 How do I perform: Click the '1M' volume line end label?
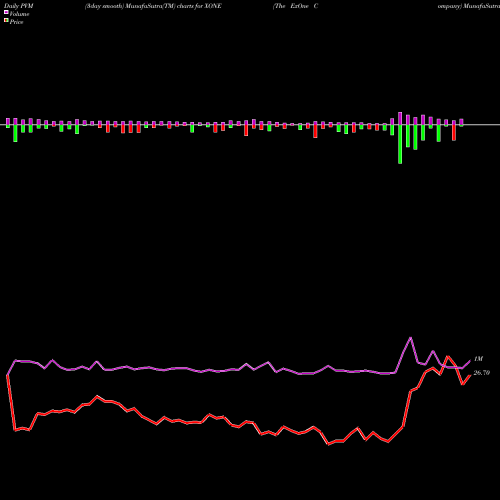(478, 359)
